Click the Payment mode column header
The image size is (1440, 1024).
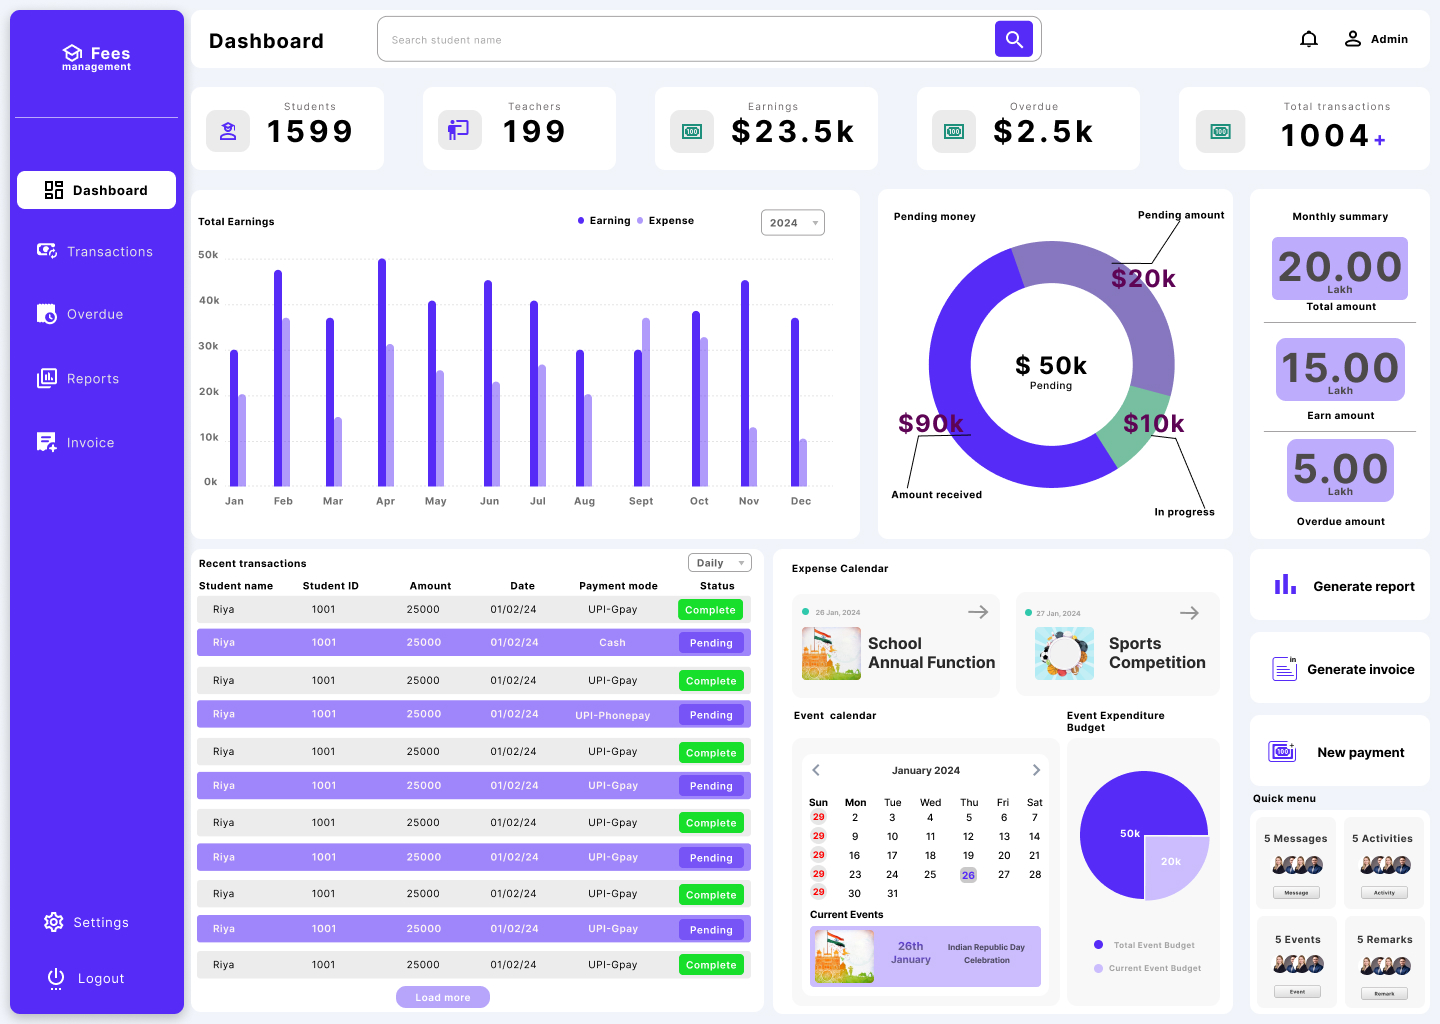pyautogui.click(x=618, y=586)
